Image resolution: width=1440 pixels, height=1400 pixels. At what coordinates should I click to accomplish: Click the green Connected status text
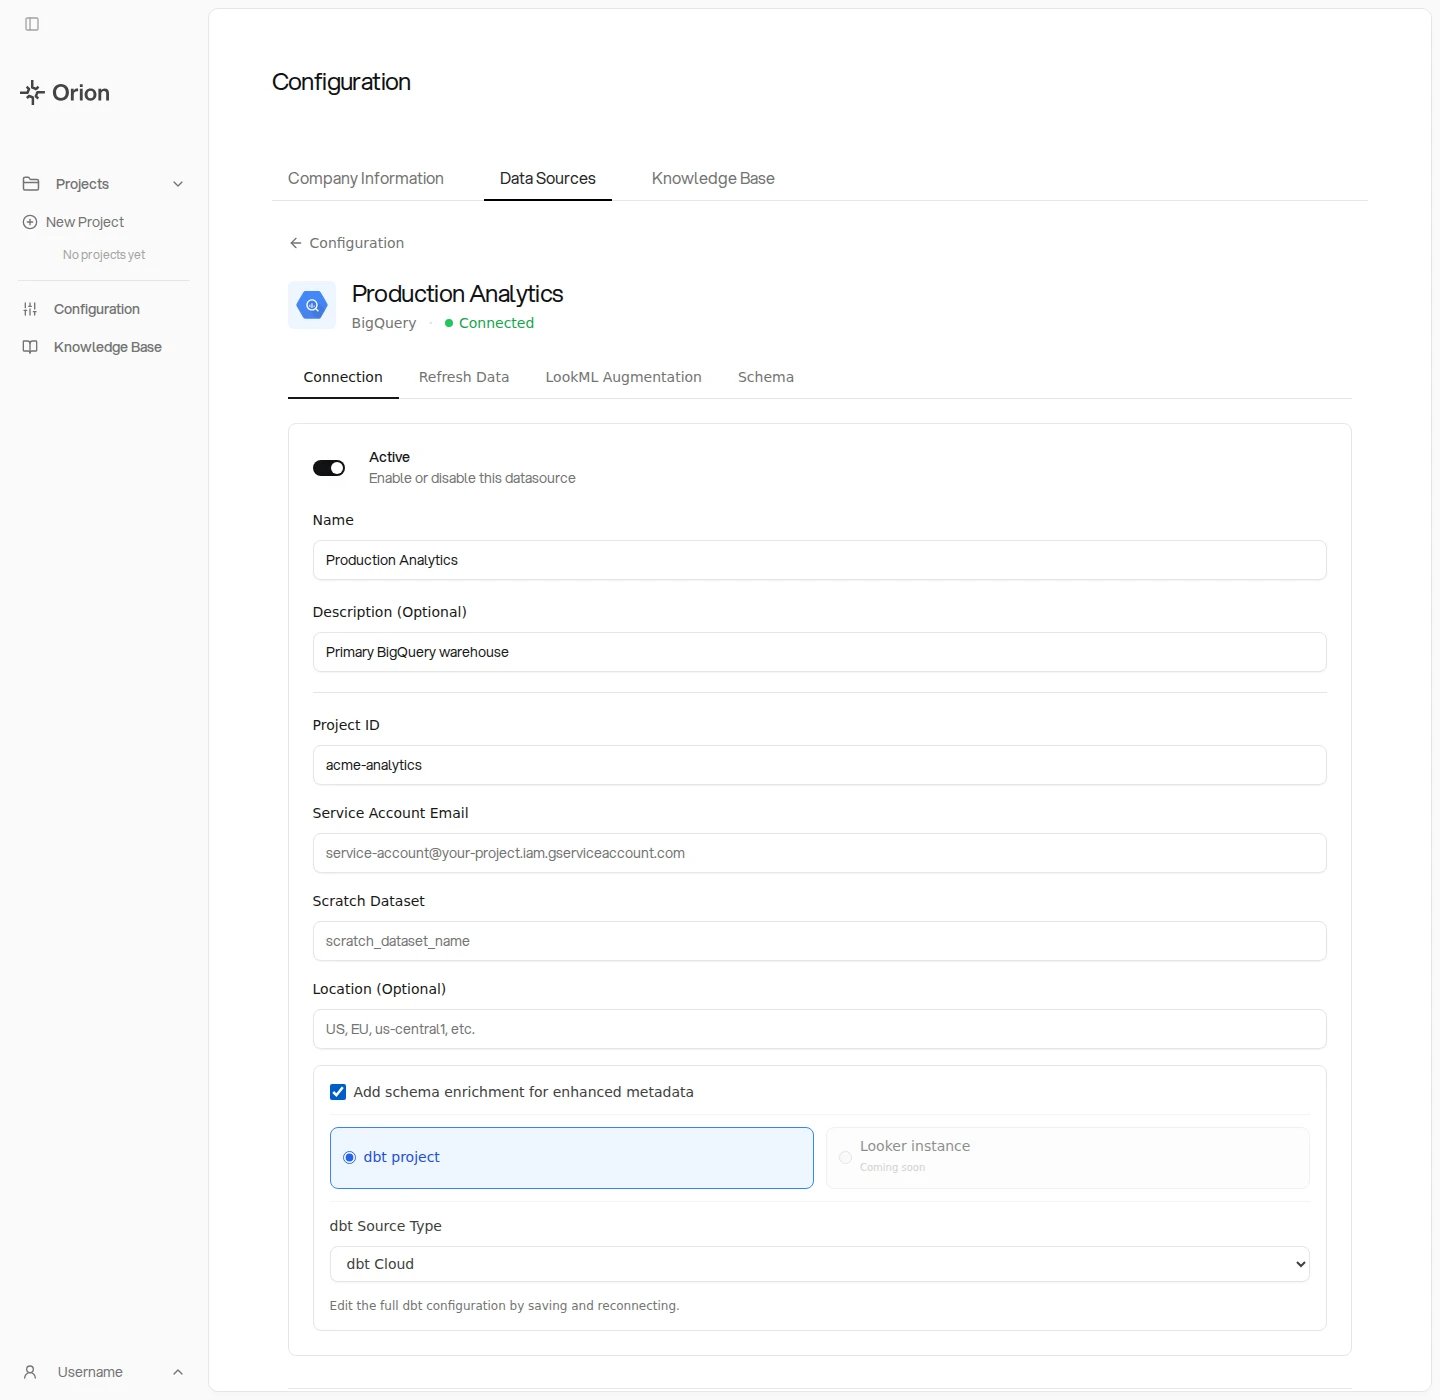[x=496, y=323]
